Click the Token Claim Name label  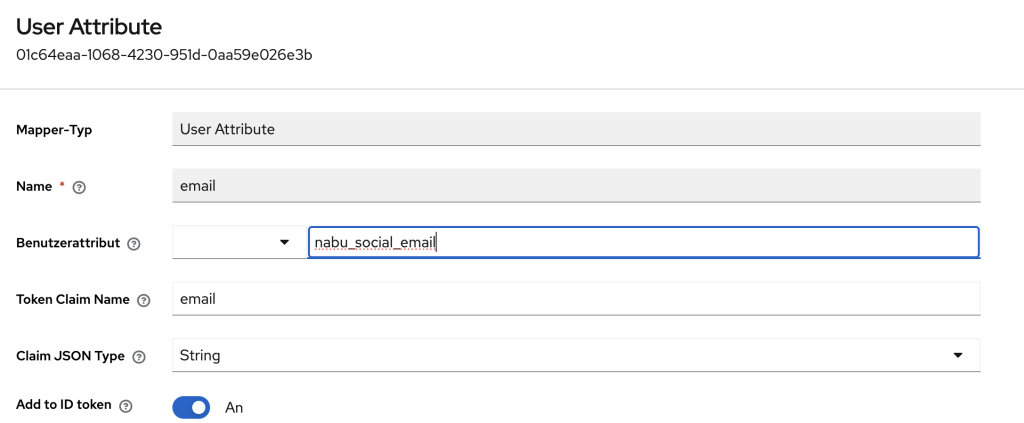click(x=73, y=300)
